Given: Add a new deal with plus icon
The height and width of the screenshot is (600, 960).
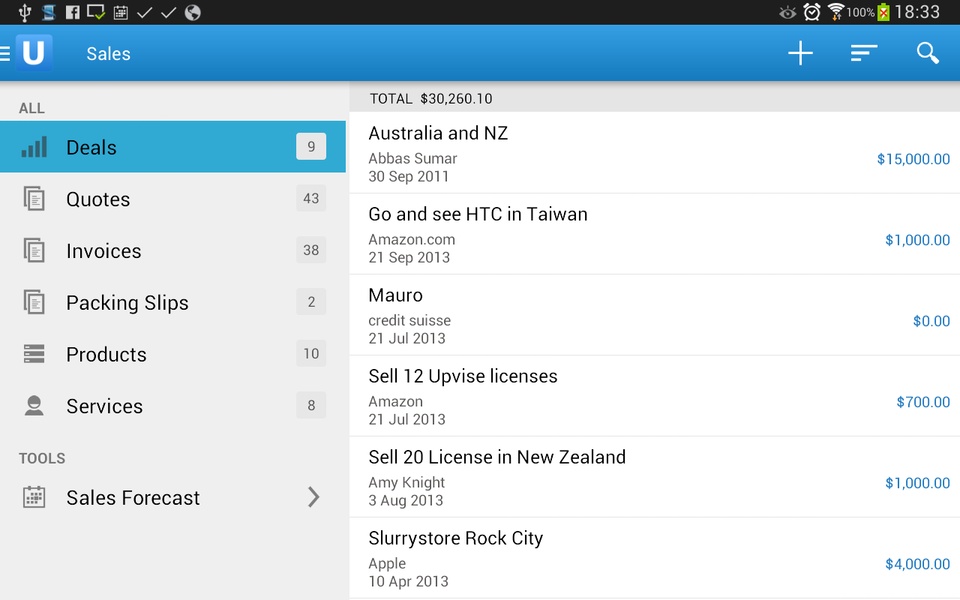Looking at the screenshot, I should 800,53.
